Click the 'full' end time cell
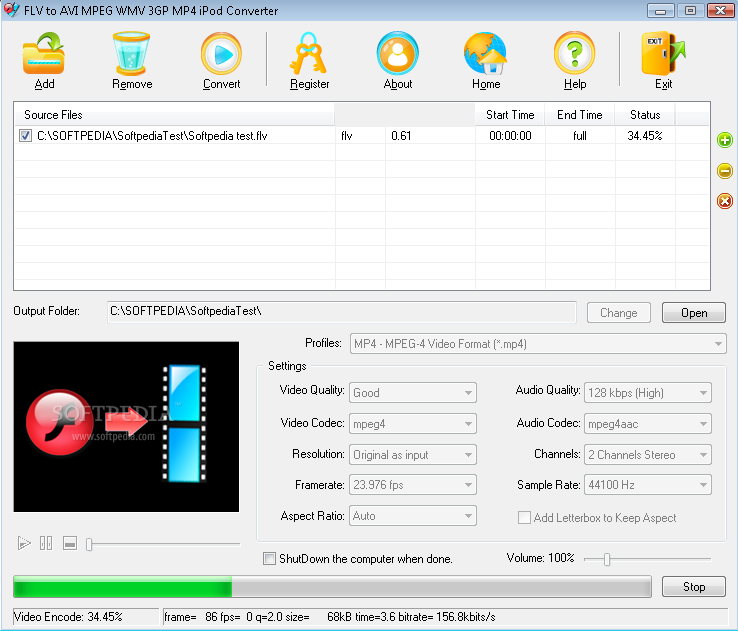738x631 pixels. [580, 136]
